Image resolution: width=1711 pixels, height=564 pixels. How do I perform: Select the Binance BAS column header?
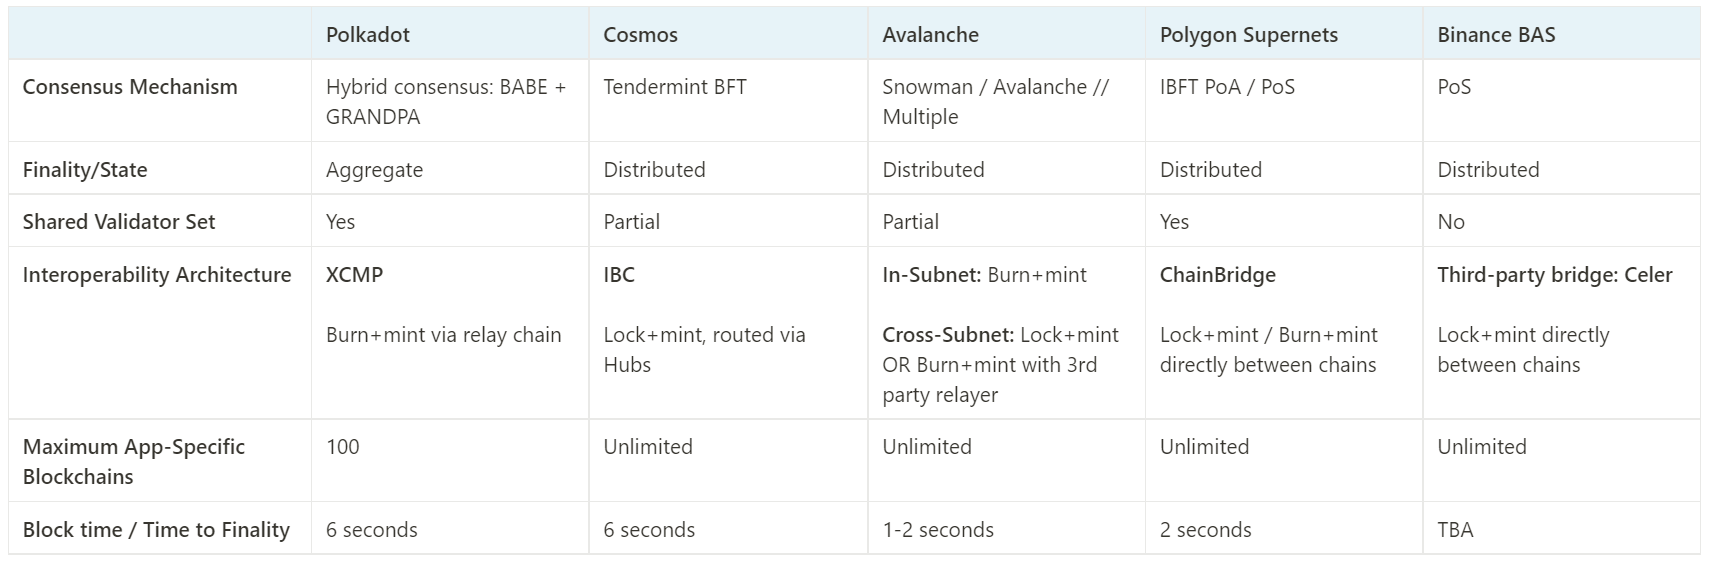tap(1496, 35)
